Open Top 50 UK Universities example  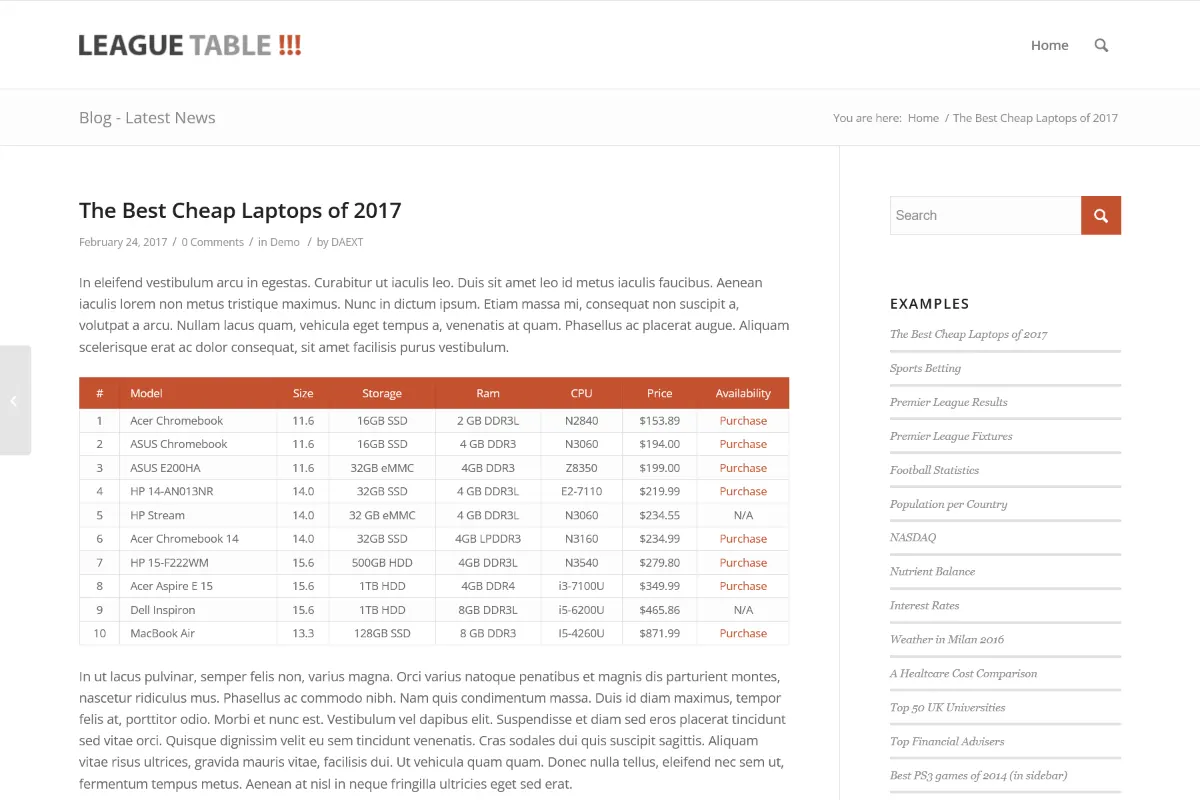pyautogui.click(x=947, y=707)
